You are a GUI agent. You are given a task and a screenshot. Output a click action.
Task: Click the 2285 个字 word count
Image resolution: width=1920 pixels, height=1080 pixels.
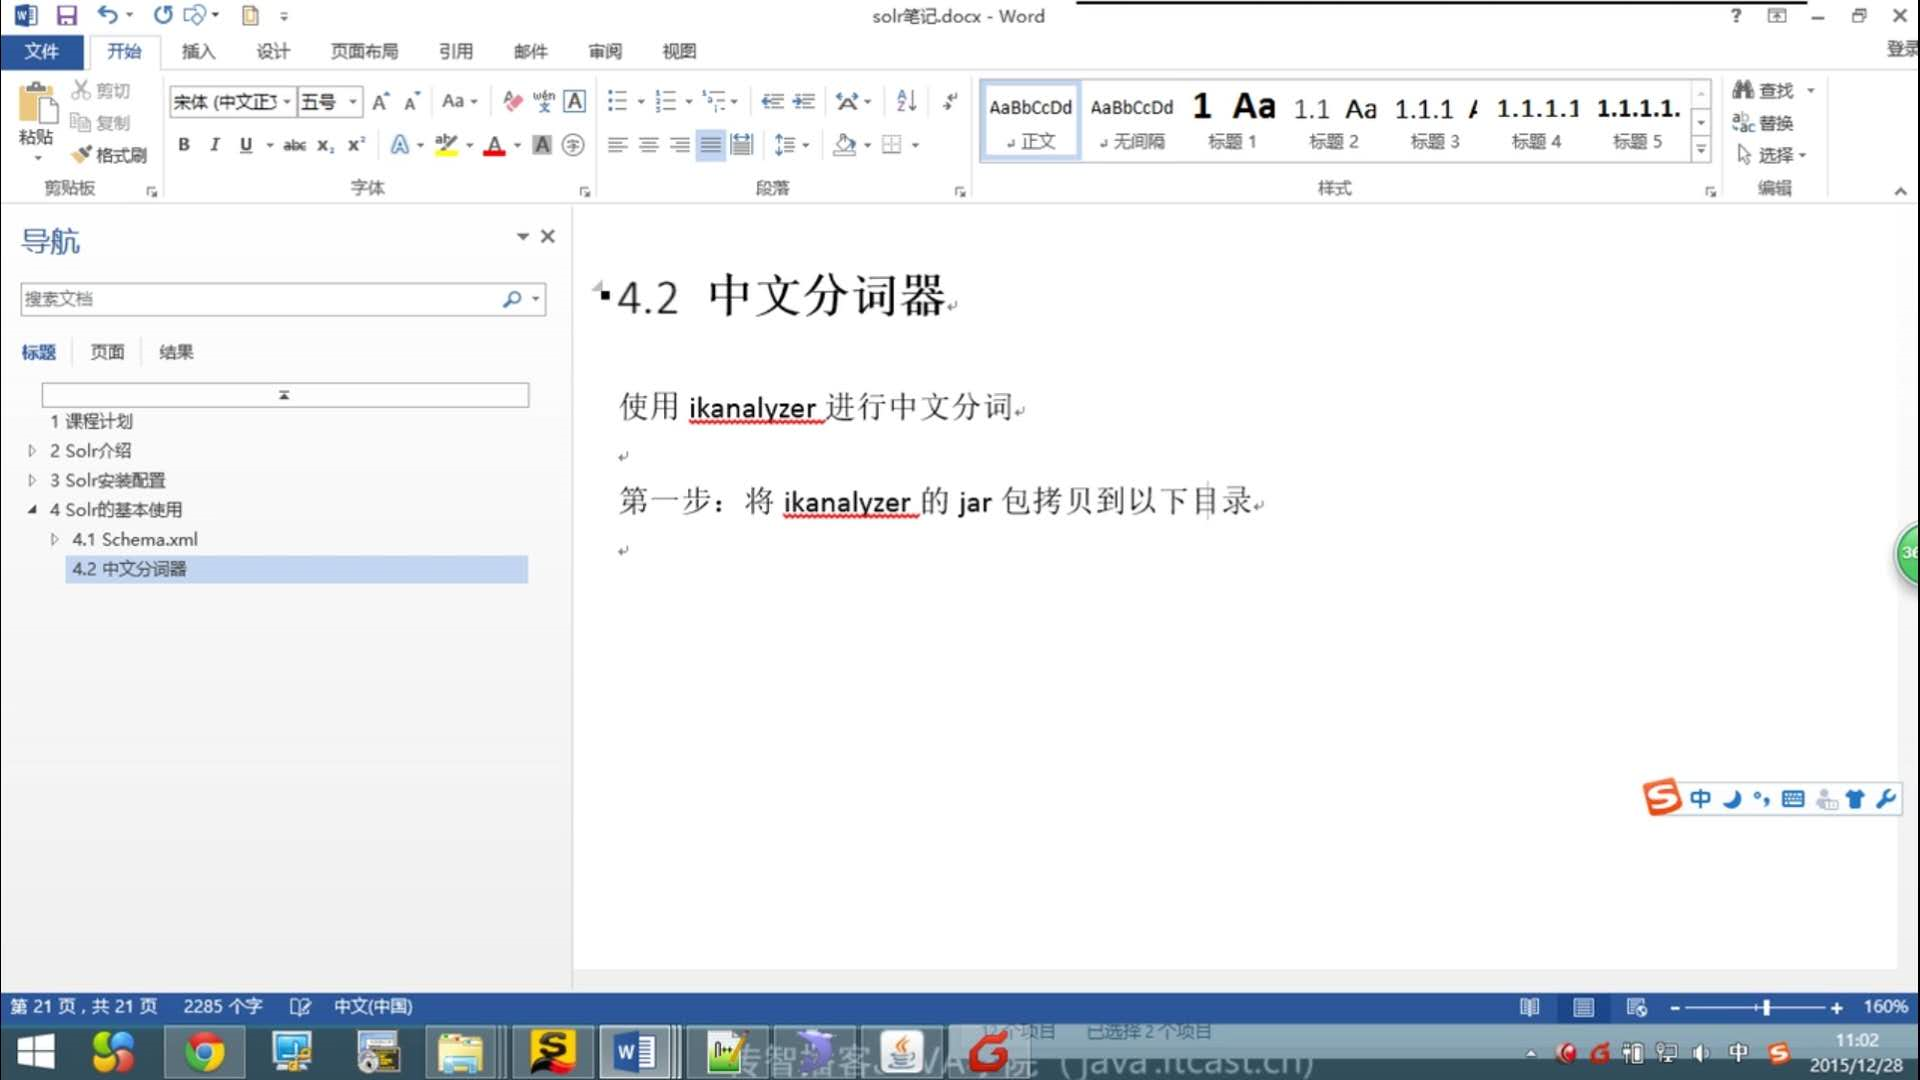click(222, 1006)
